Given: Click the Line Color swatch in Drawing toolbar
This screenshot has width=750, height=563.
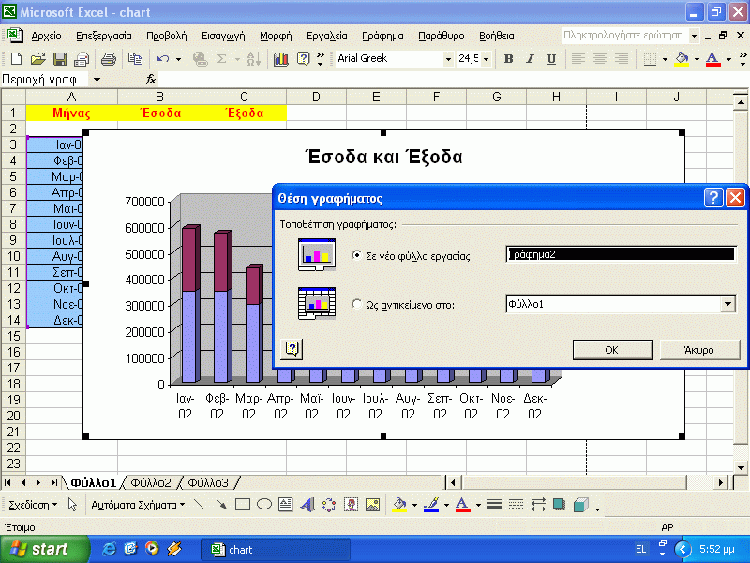Looking at the screenshot, I should pos(431,505).
